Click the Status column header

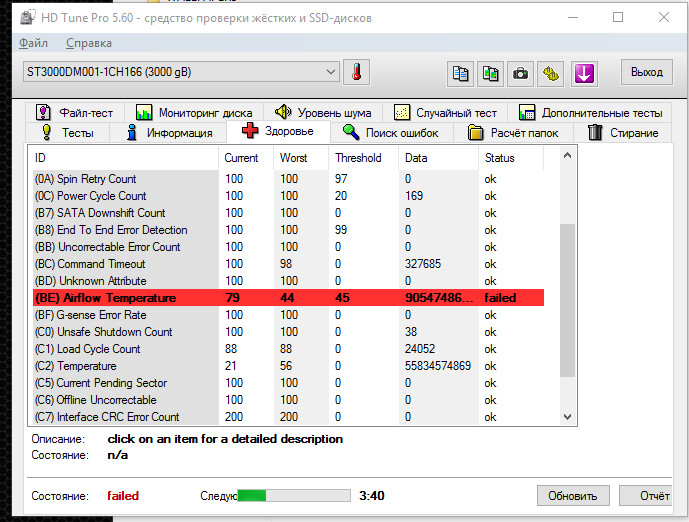coord(511,158)
